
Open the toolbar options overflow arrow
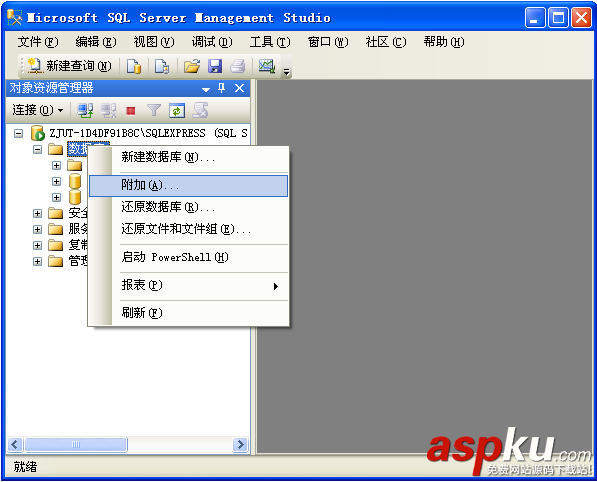coord(286,71)
